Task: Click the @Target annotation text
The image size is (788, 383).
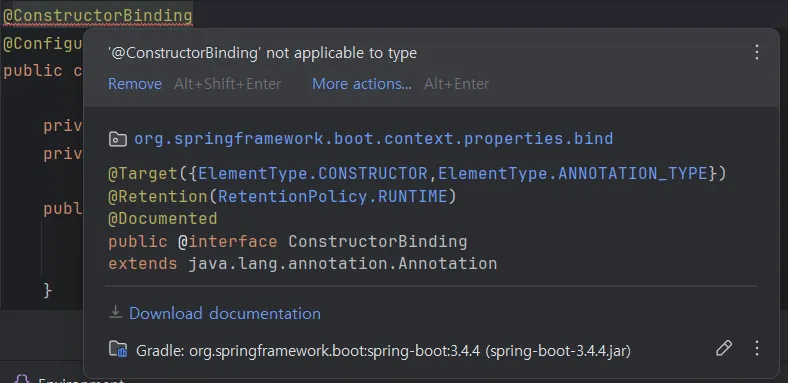Action: pyautogui.click(x=143, y=174)
